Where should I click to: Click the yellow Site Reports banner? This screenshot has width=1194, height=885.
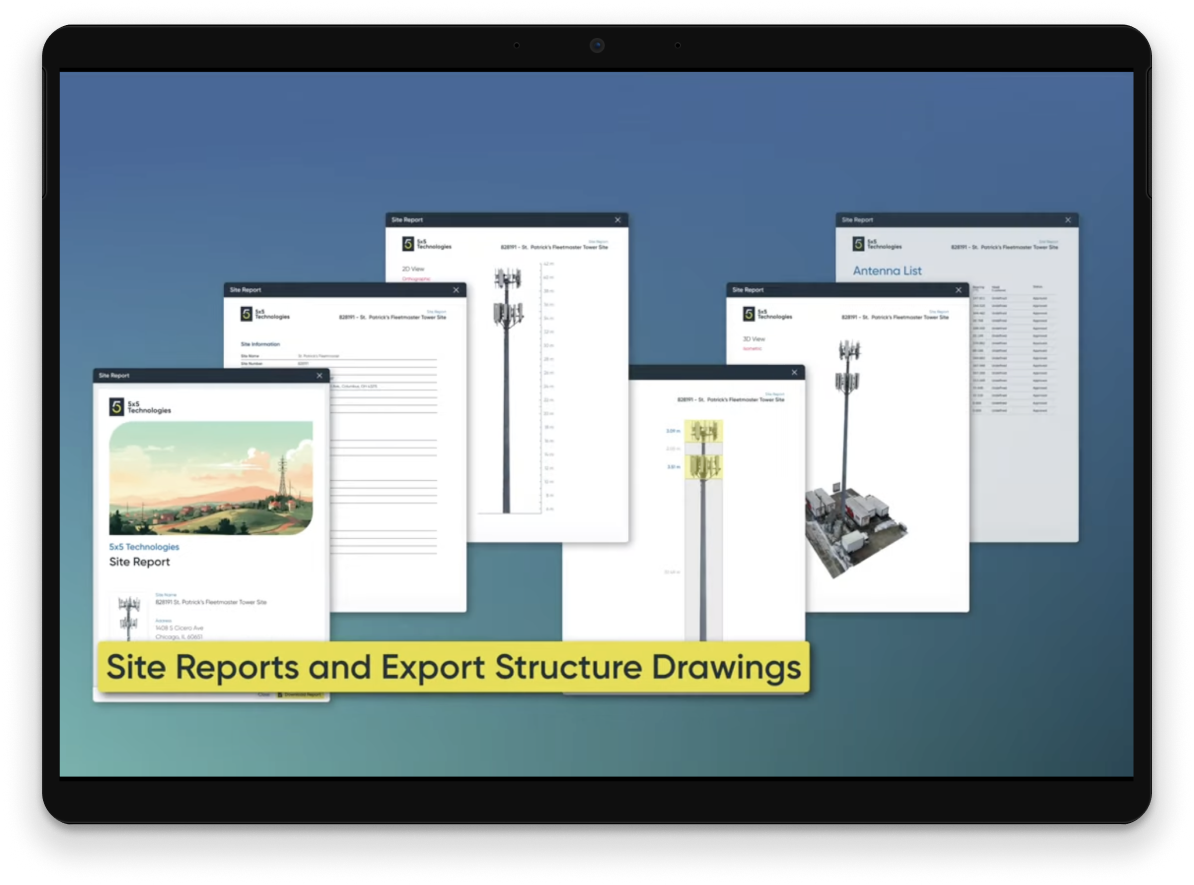tap(453, 667)
